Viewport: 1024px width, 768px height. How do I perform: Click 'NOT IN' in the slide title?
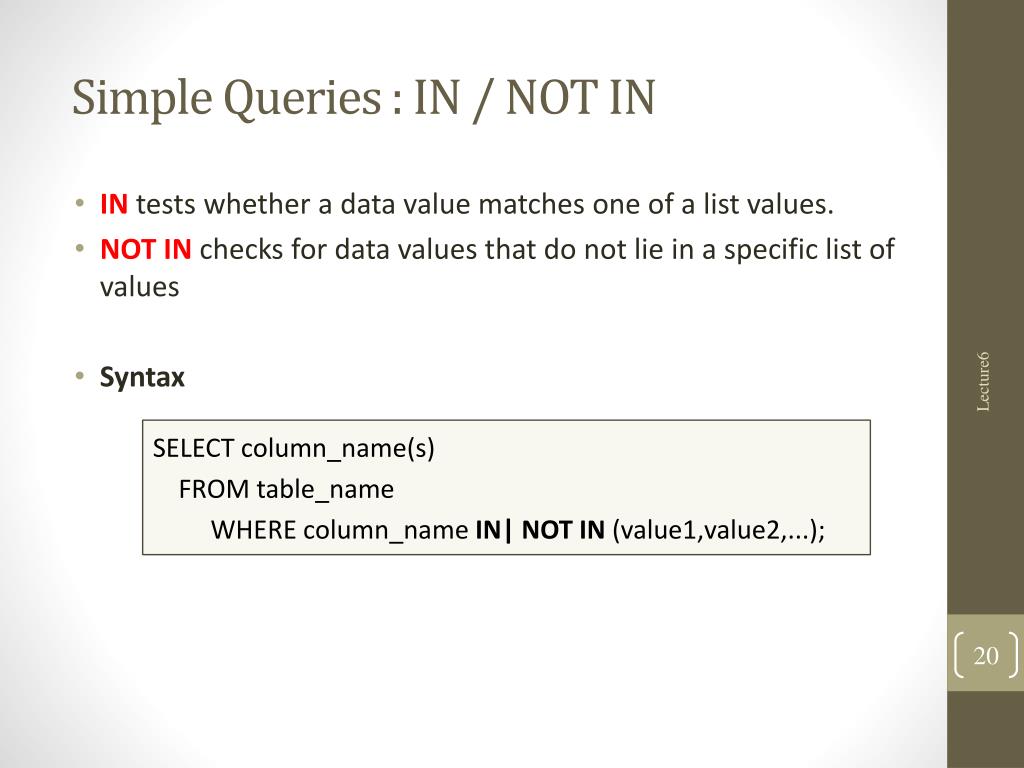pyautogui.click(x=581, y=99)
